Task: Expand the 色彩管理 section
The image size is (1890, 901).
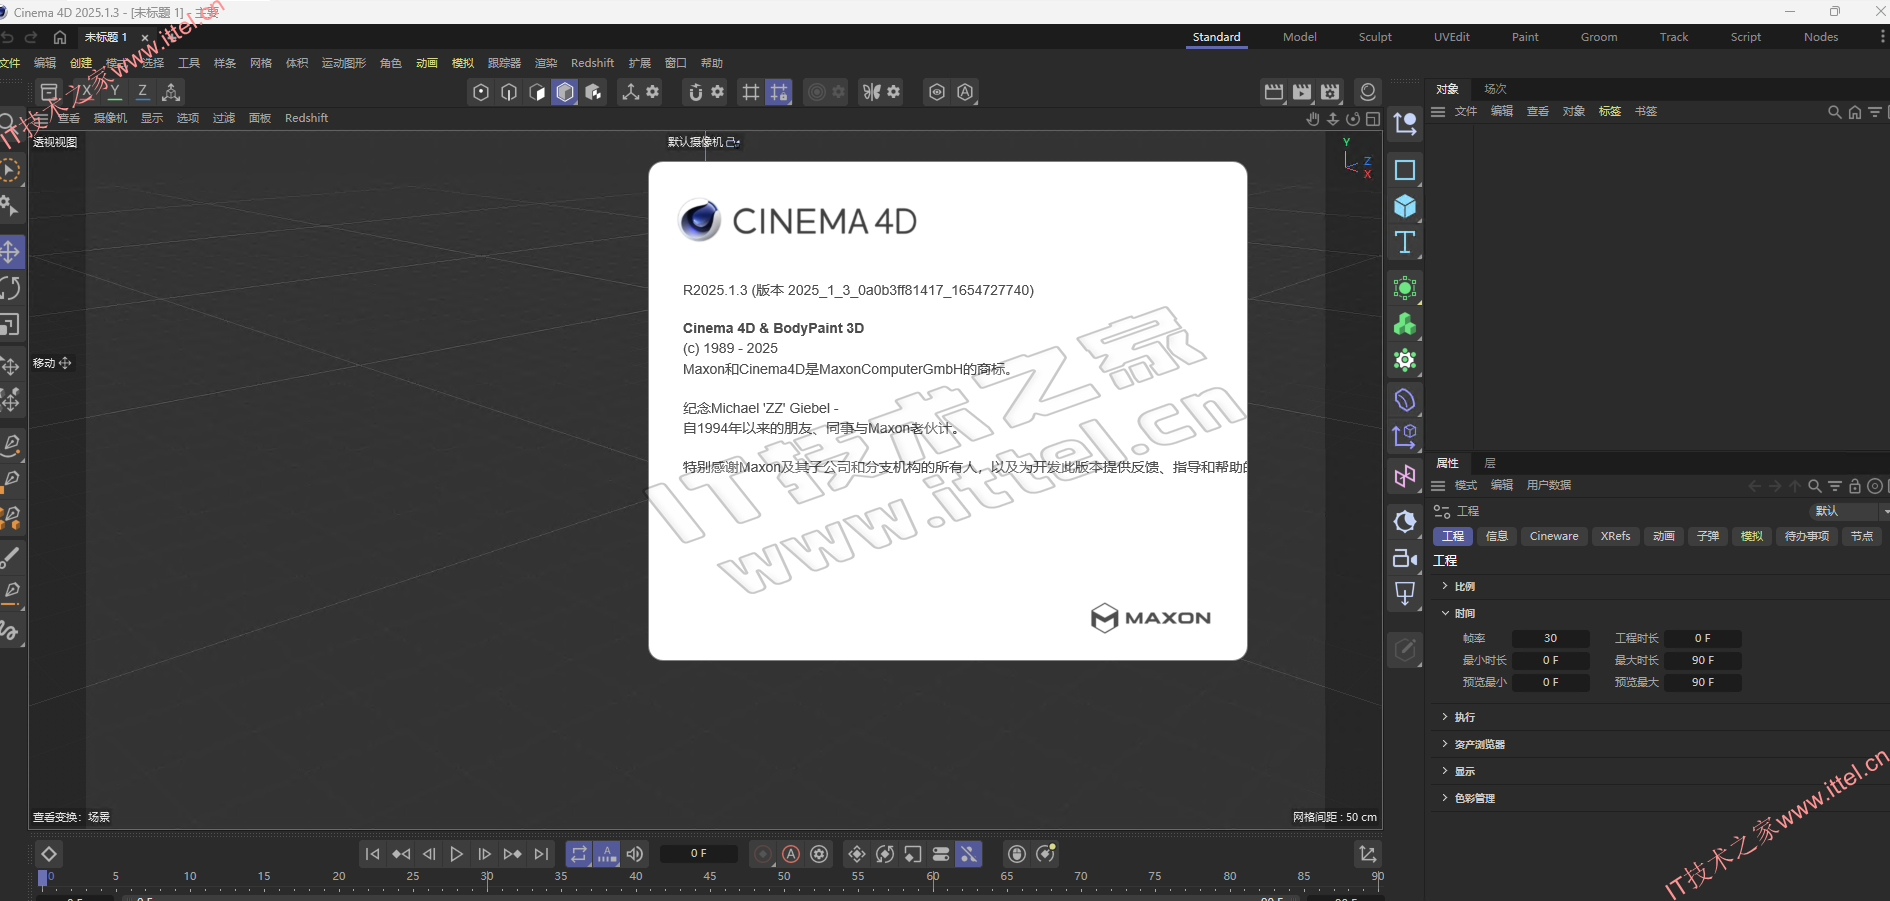Action: 1474,799
